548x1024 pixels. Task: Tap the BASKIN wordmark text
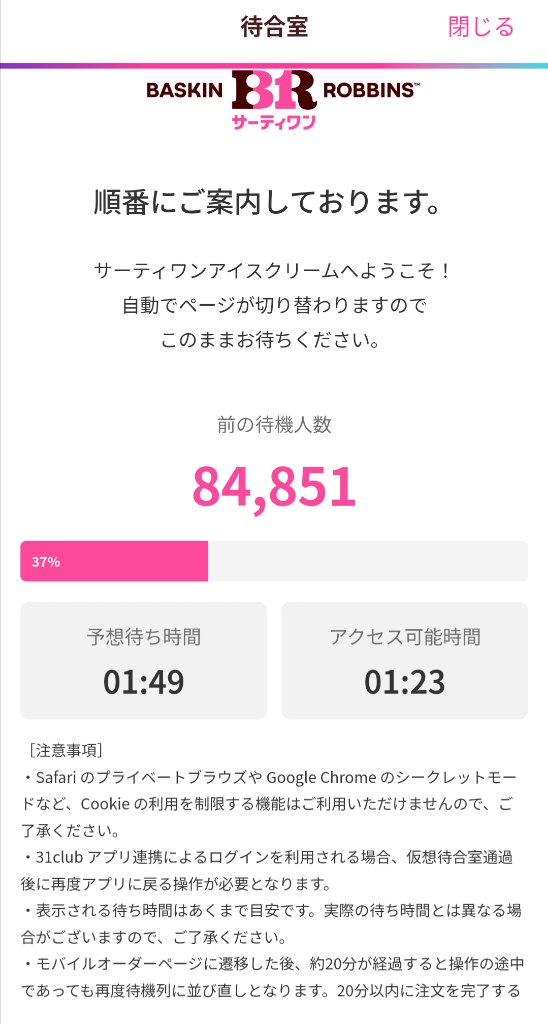click(185, 90)
